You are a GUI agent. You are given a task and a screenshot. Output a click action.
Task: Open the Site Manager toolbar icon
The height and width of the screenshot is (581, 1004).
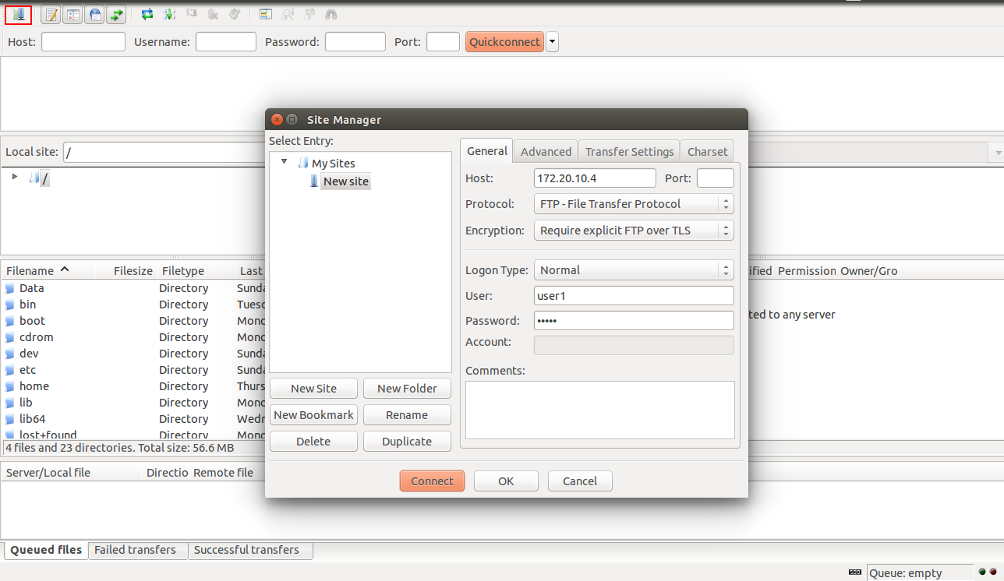(19, 14)
